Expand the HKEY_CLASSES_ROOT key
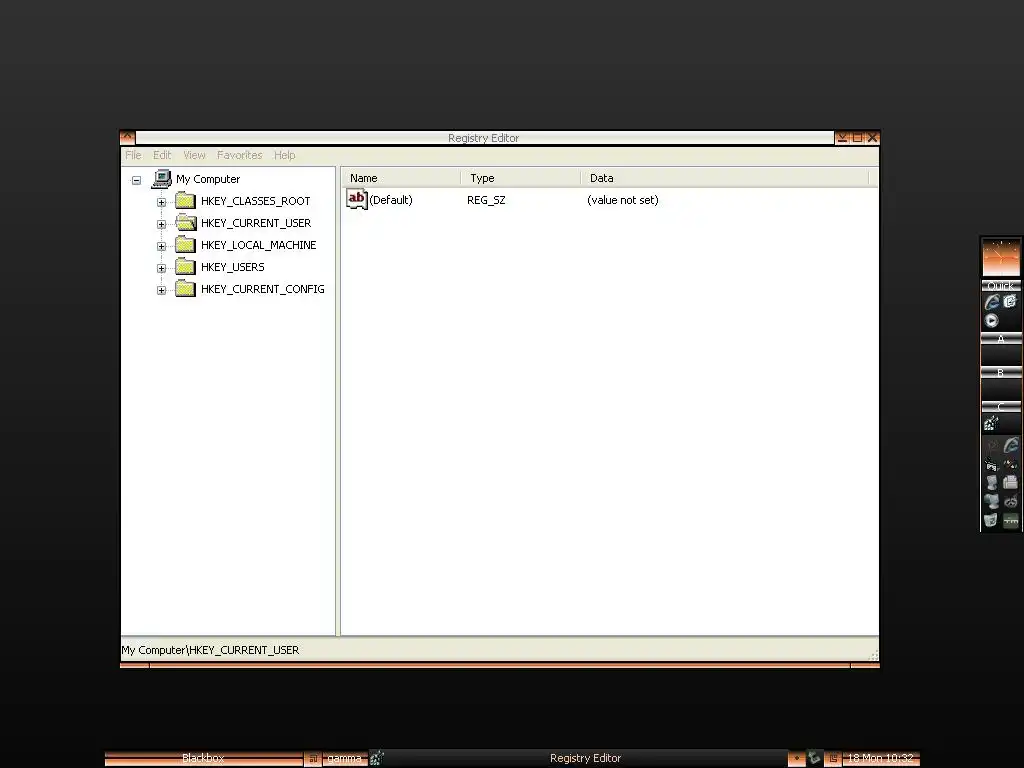 point(161,202)
